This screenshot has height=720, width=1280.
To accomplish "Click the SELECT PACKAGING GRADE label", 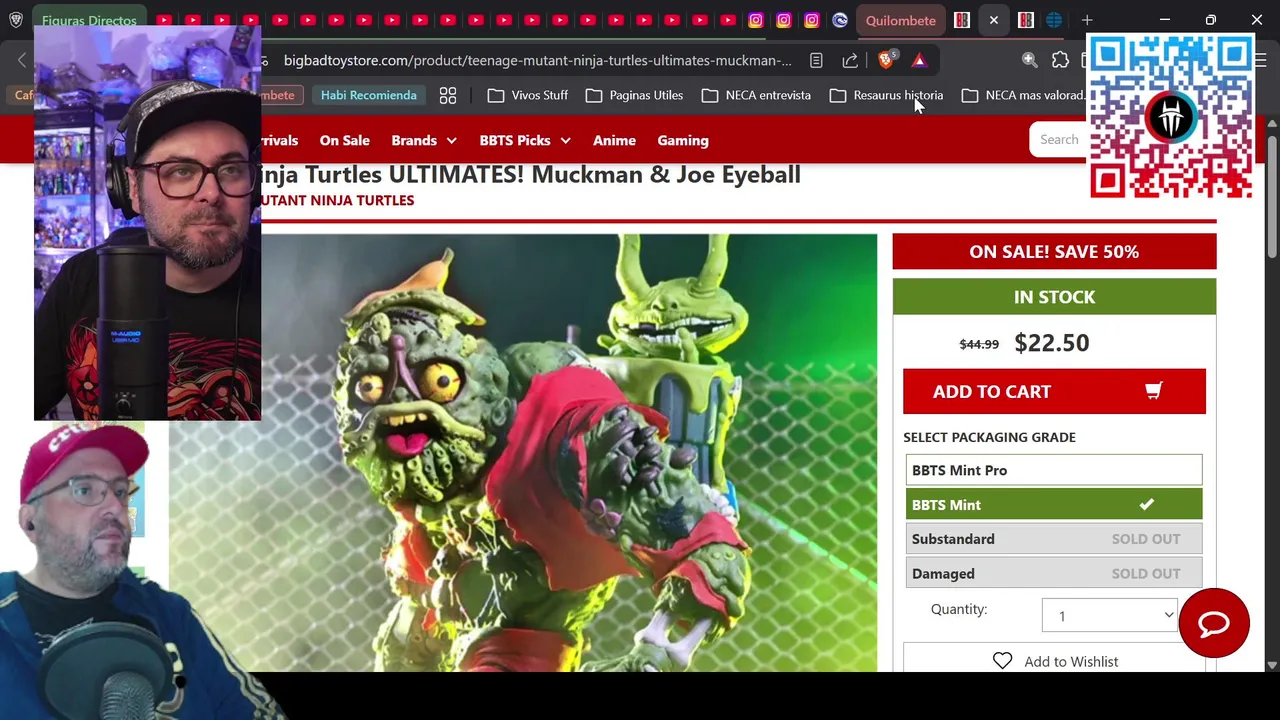I will 989,437.
